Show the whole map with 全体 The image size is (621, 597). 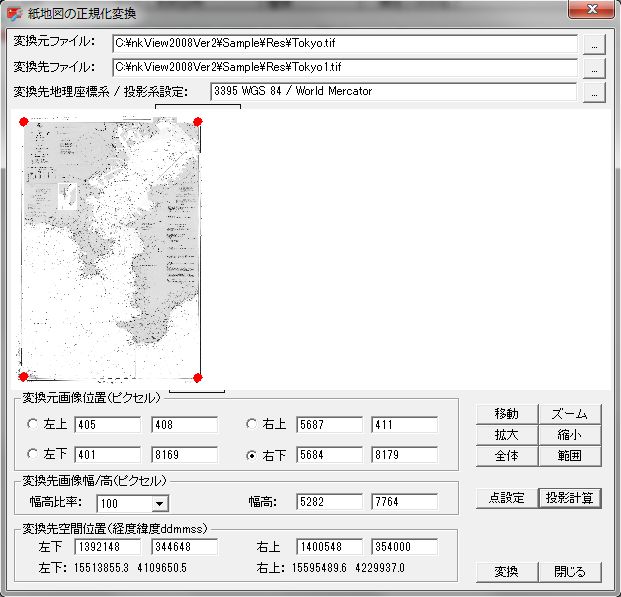point(506,456)
